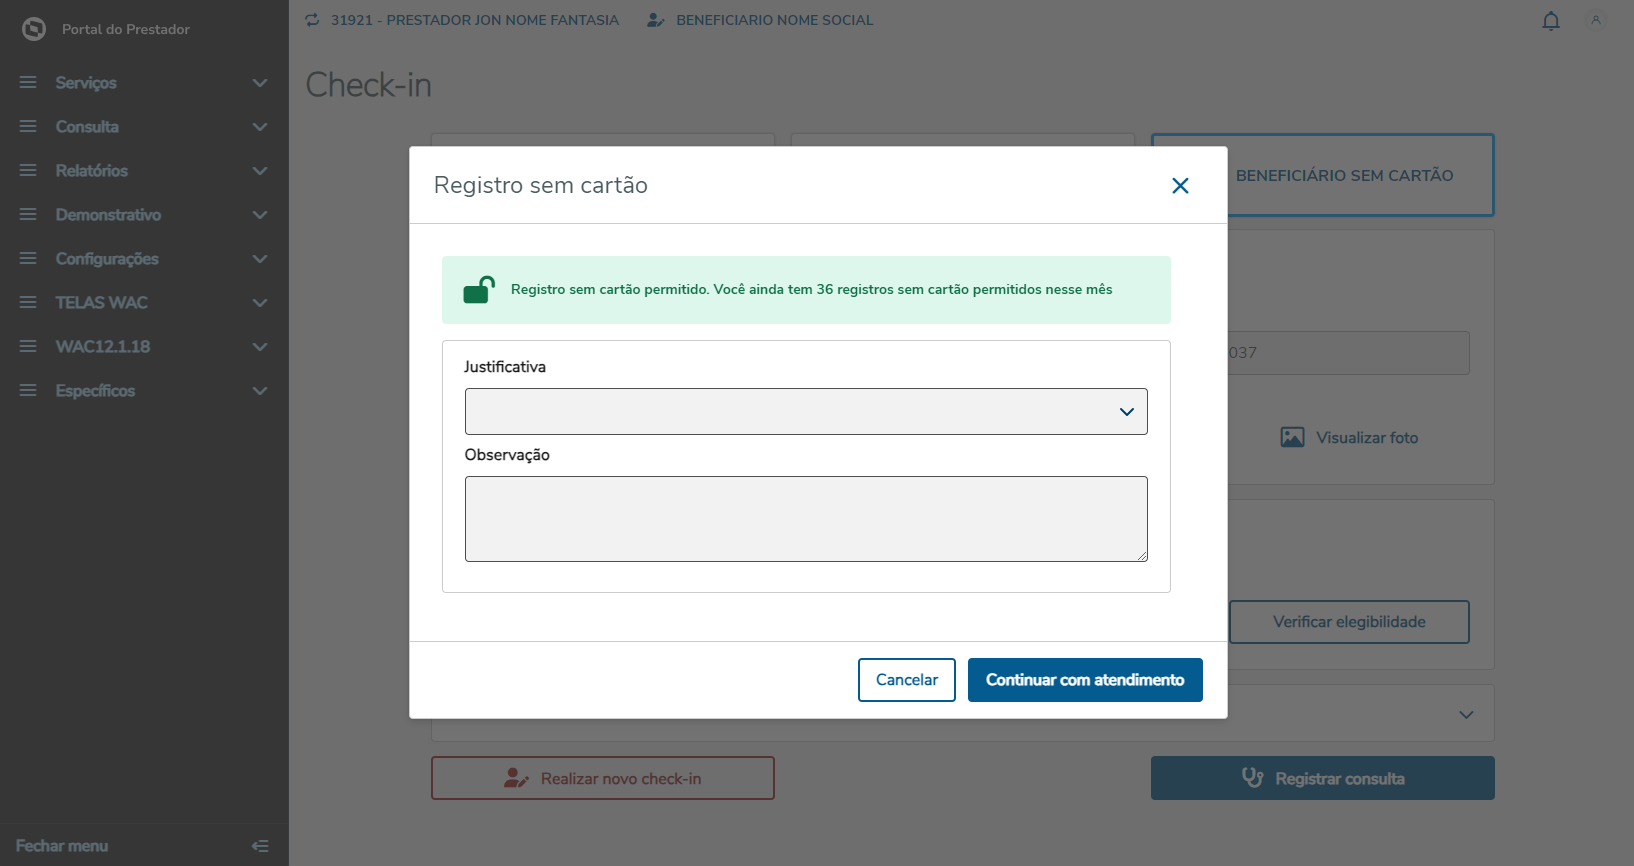Open the user profile avatar
The image size is (1634, 866).
[x=1596, y=20]
